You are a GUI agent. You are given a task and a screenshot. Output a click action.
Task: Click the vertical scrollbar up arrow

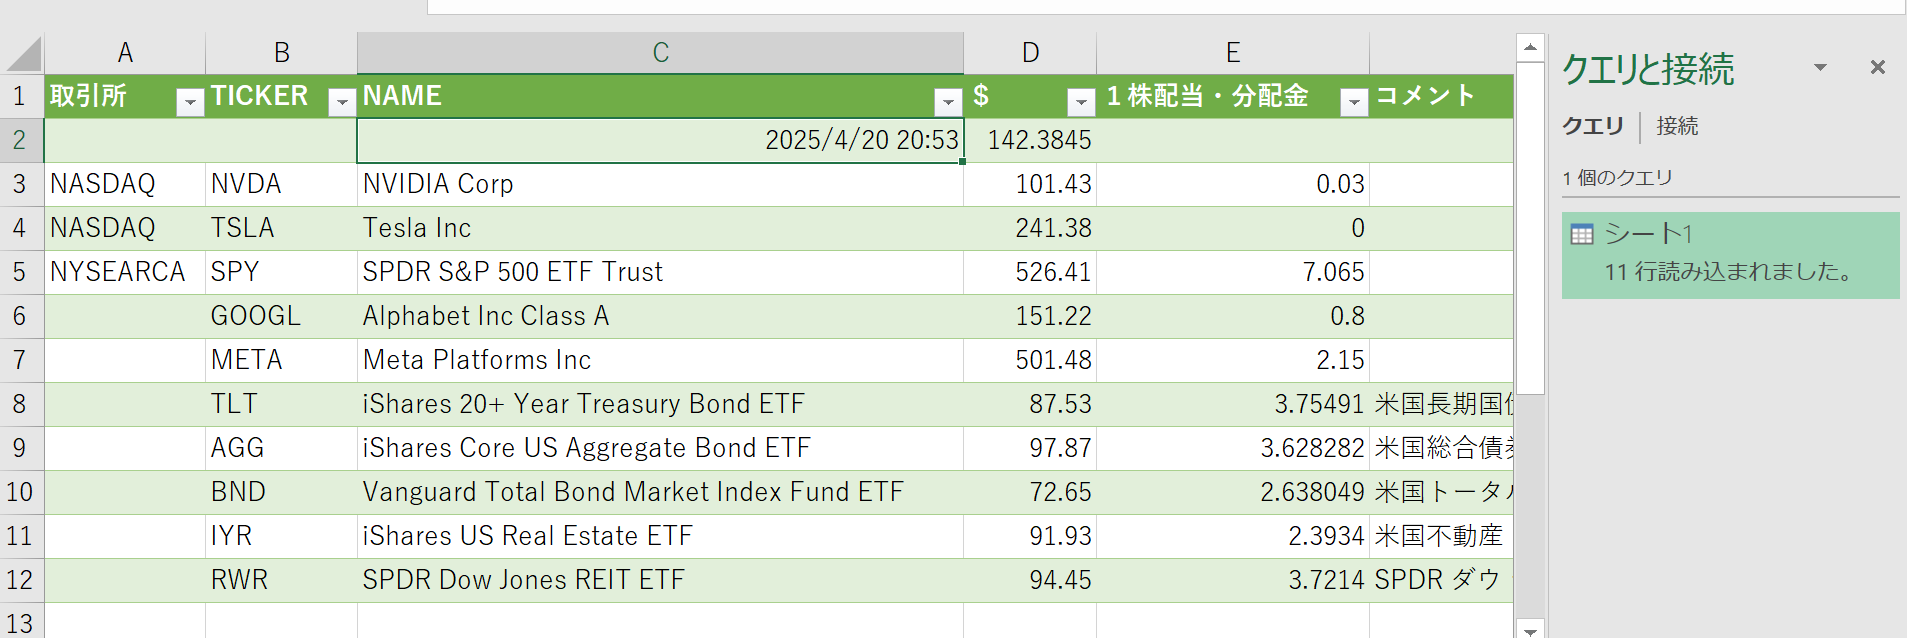coord(1530,47)
